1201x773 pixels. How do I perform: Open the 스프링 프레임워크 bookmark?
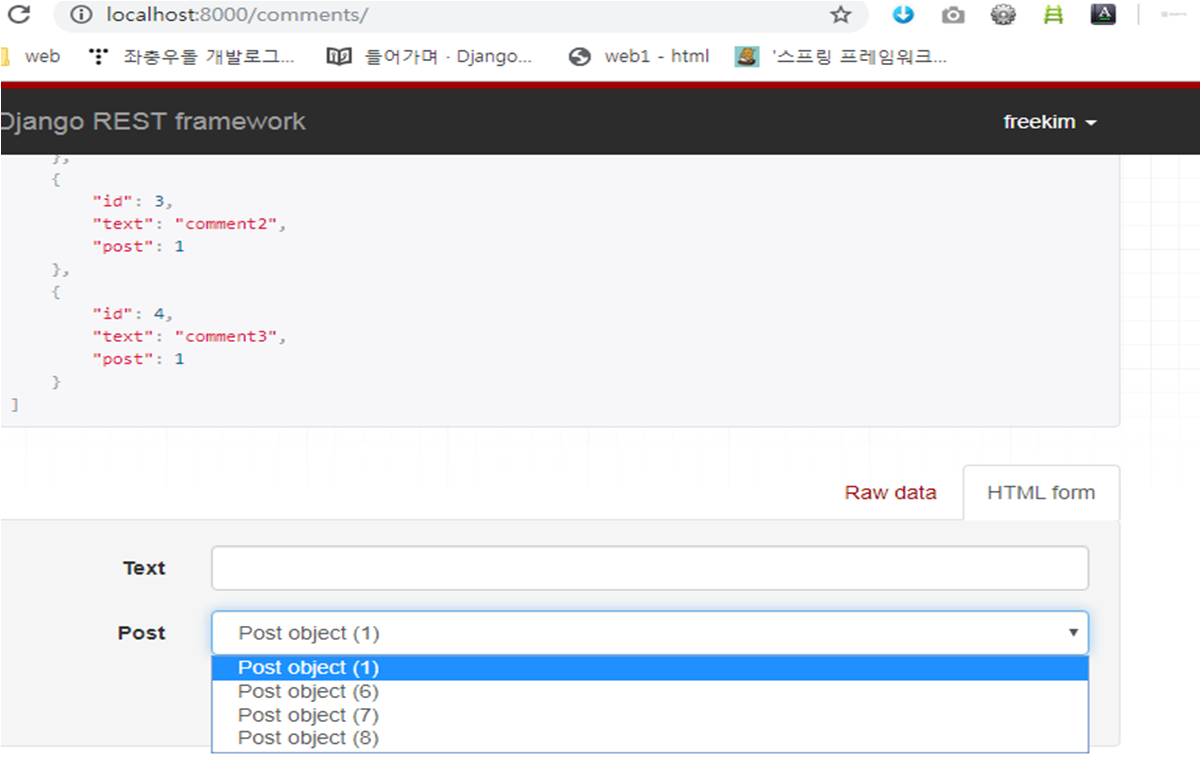pyautogui.click(x=841, y=56)
